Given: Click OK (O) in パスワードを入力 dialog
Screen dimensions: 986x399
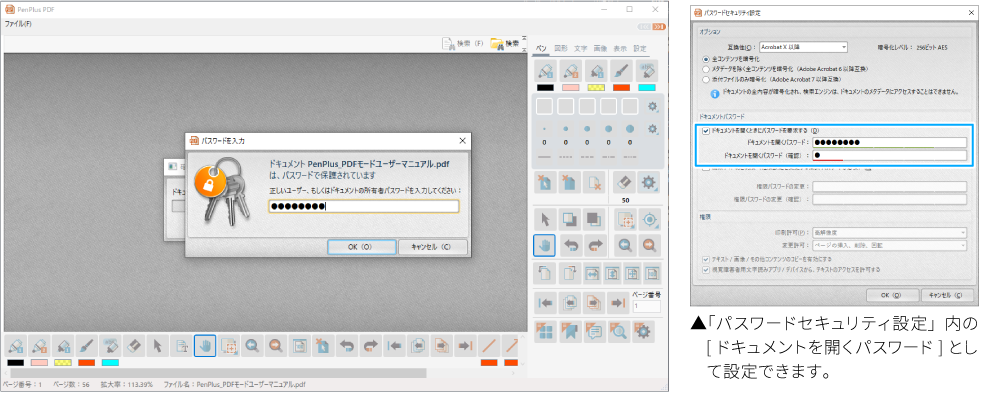Looking at the screenshot, I should [x=362, y=248].
